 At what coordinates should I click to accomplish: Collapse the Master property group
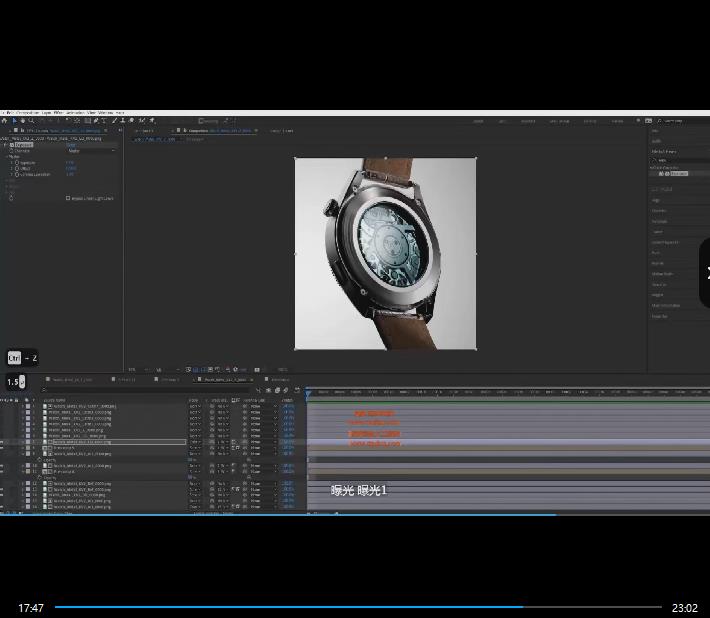(7, 156)
